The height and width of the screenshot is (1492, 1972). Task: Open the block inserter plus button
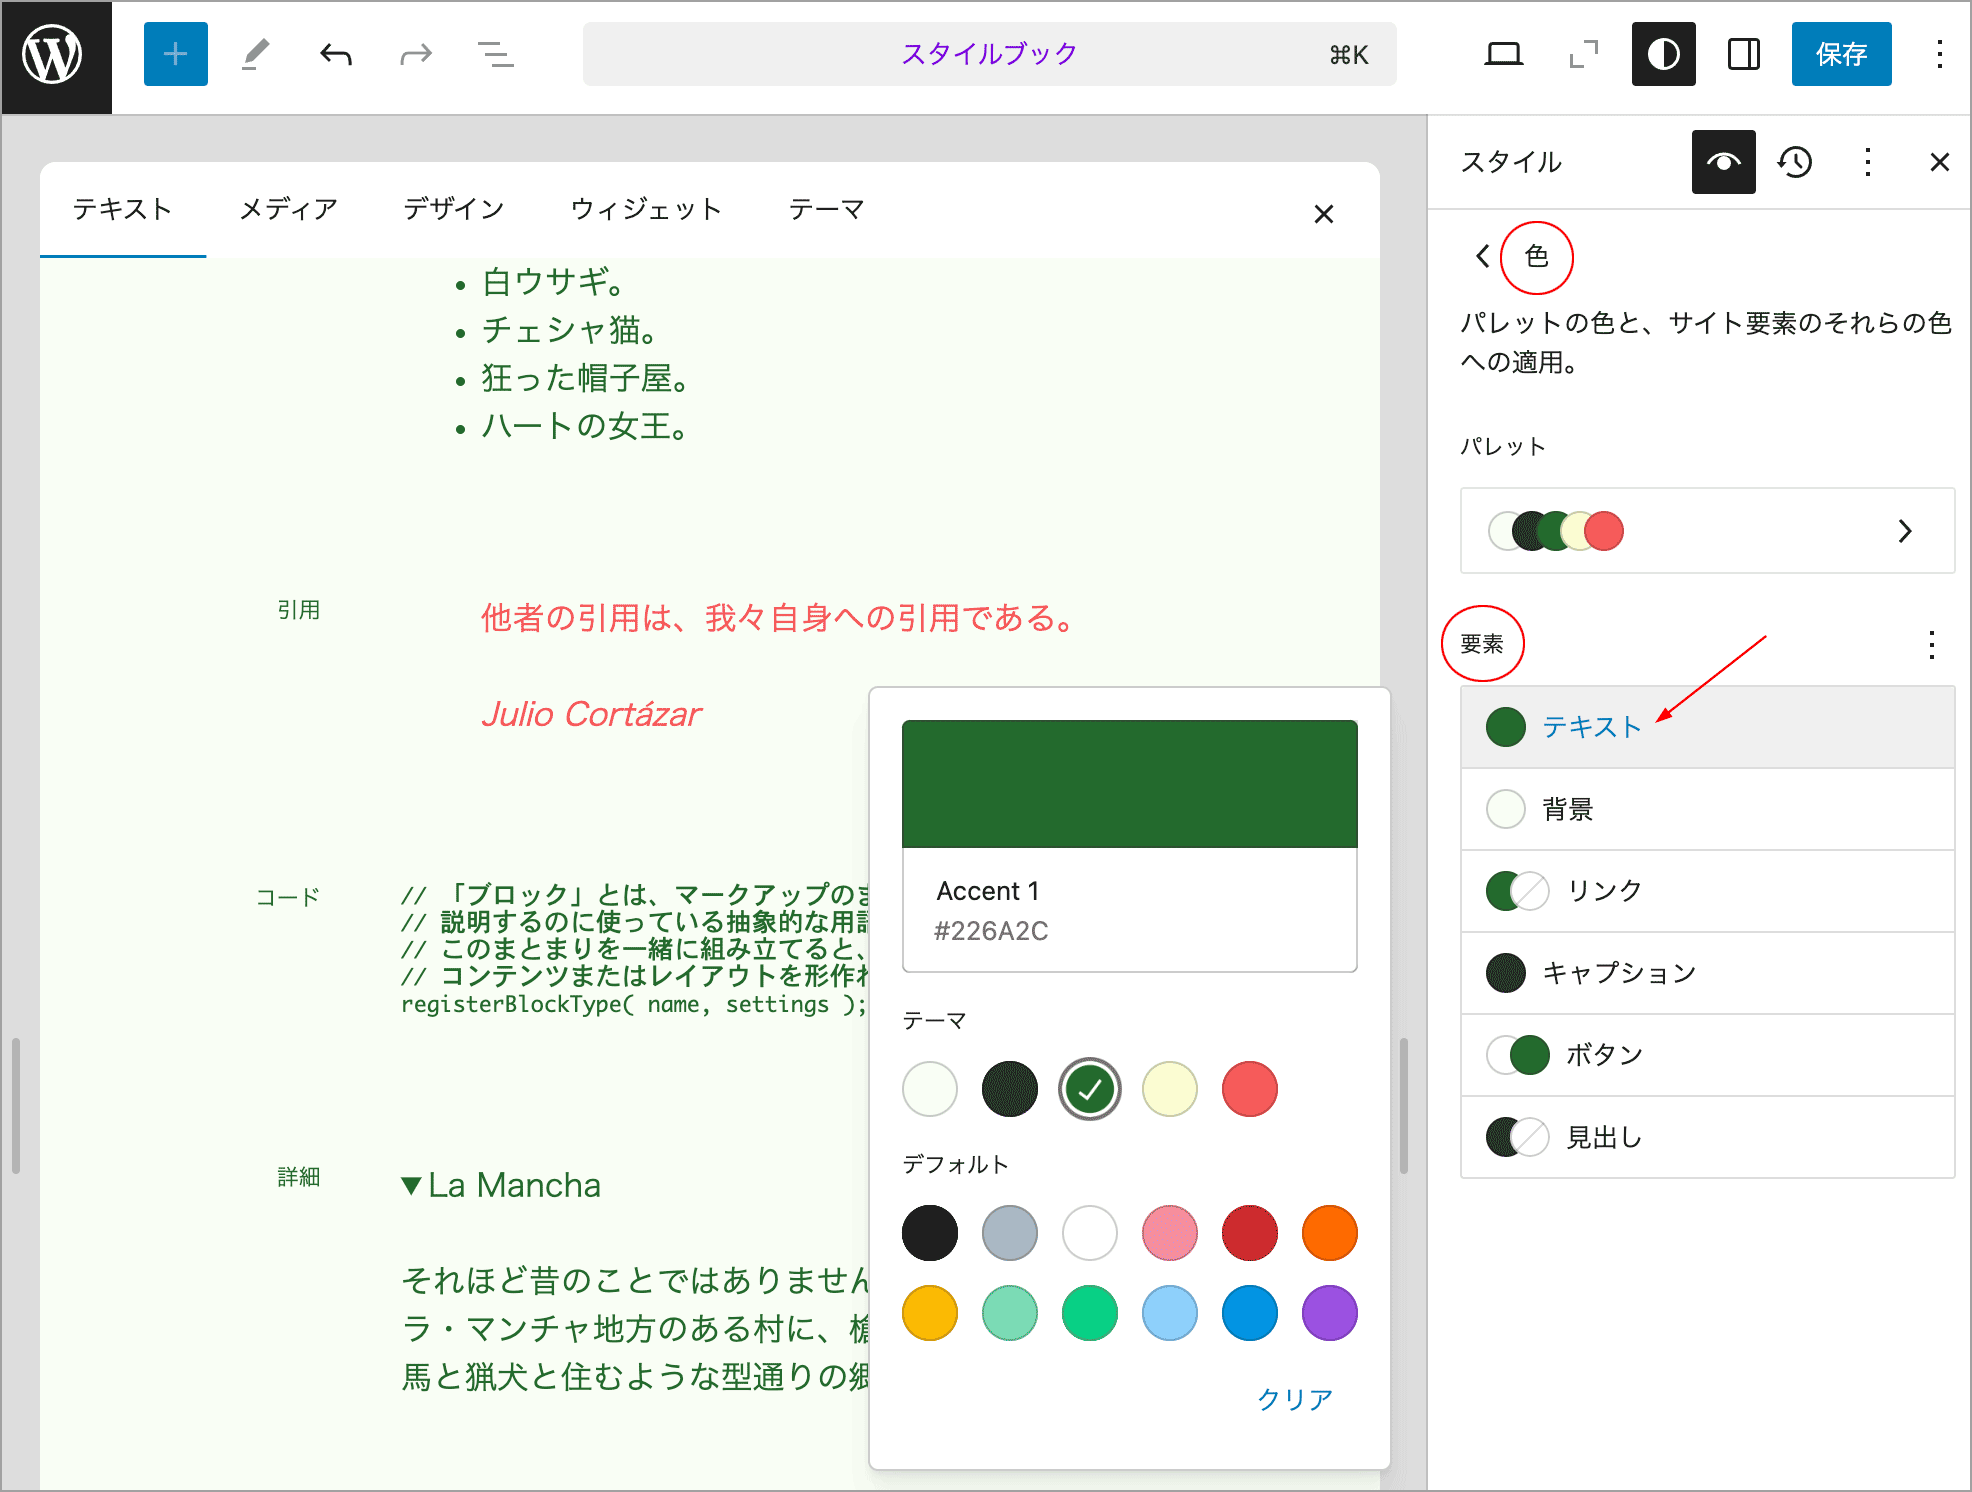pos(175,54)
